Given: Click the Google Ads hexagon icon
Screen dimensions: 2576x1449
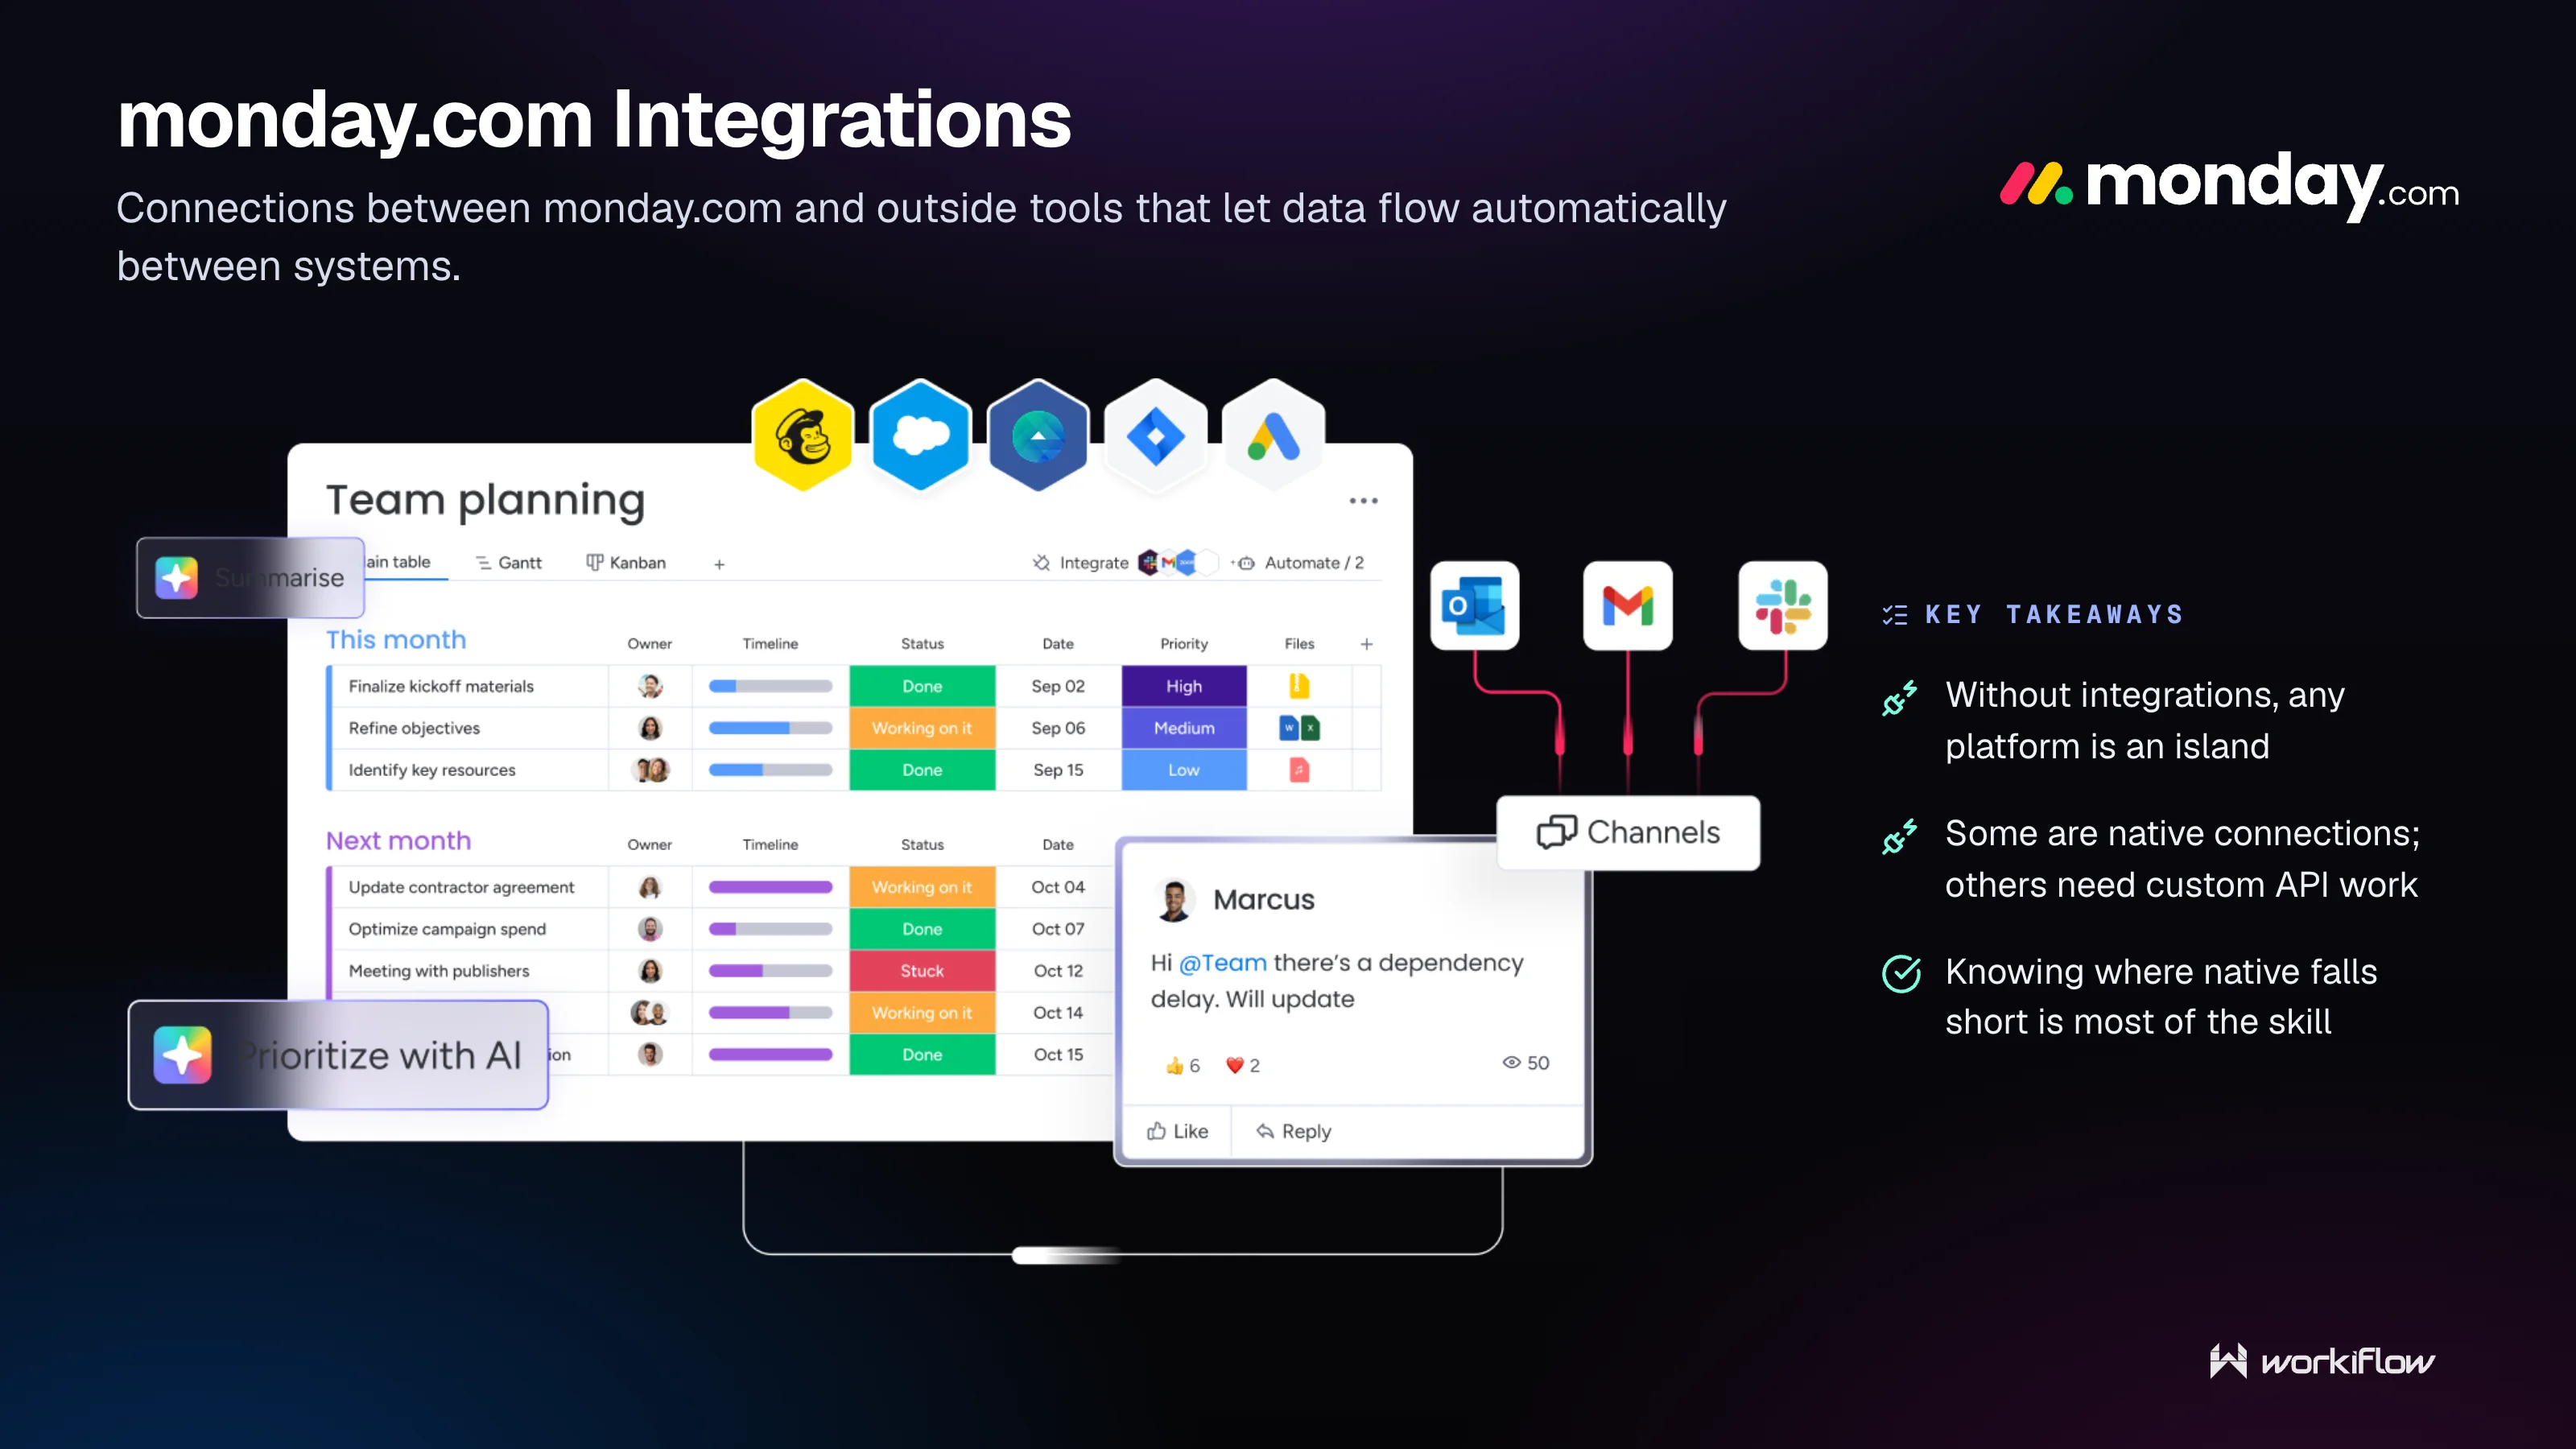Looking at the screenshot, I should pyautogui.click(x=1273, y=436).
